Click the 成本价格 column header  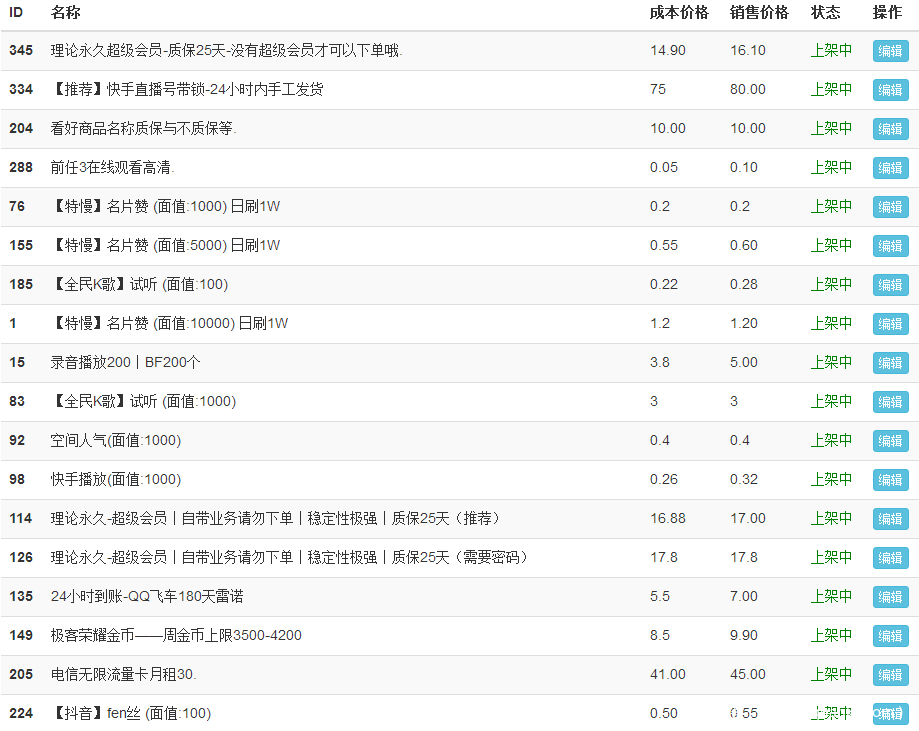click(679, 13)
